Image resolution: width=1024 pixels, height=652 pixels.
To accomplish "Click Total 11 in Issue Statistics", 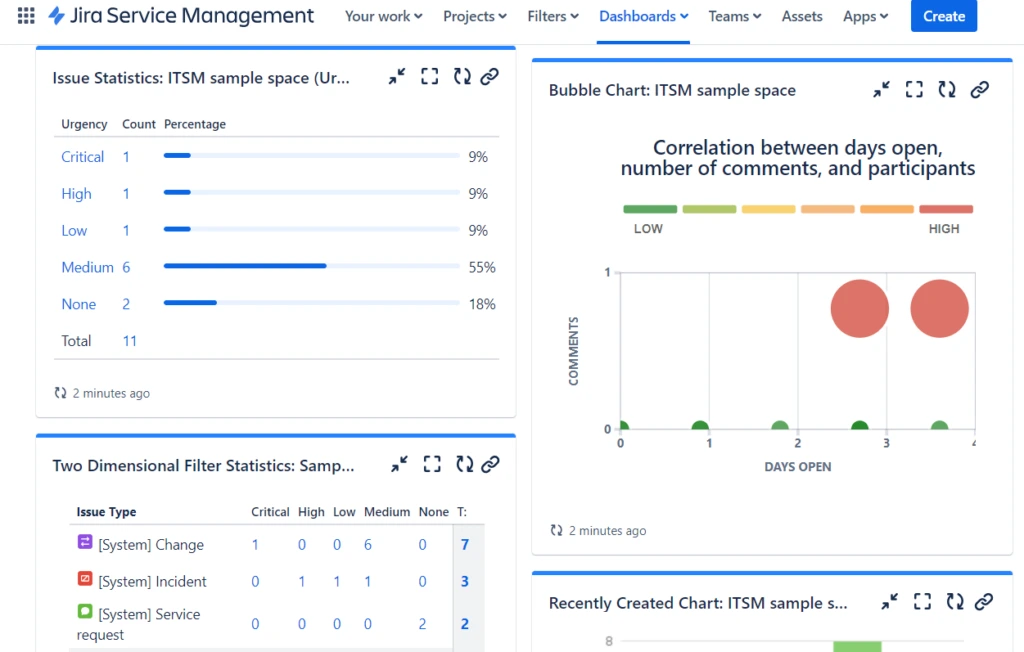I will (x=129, y=340).
